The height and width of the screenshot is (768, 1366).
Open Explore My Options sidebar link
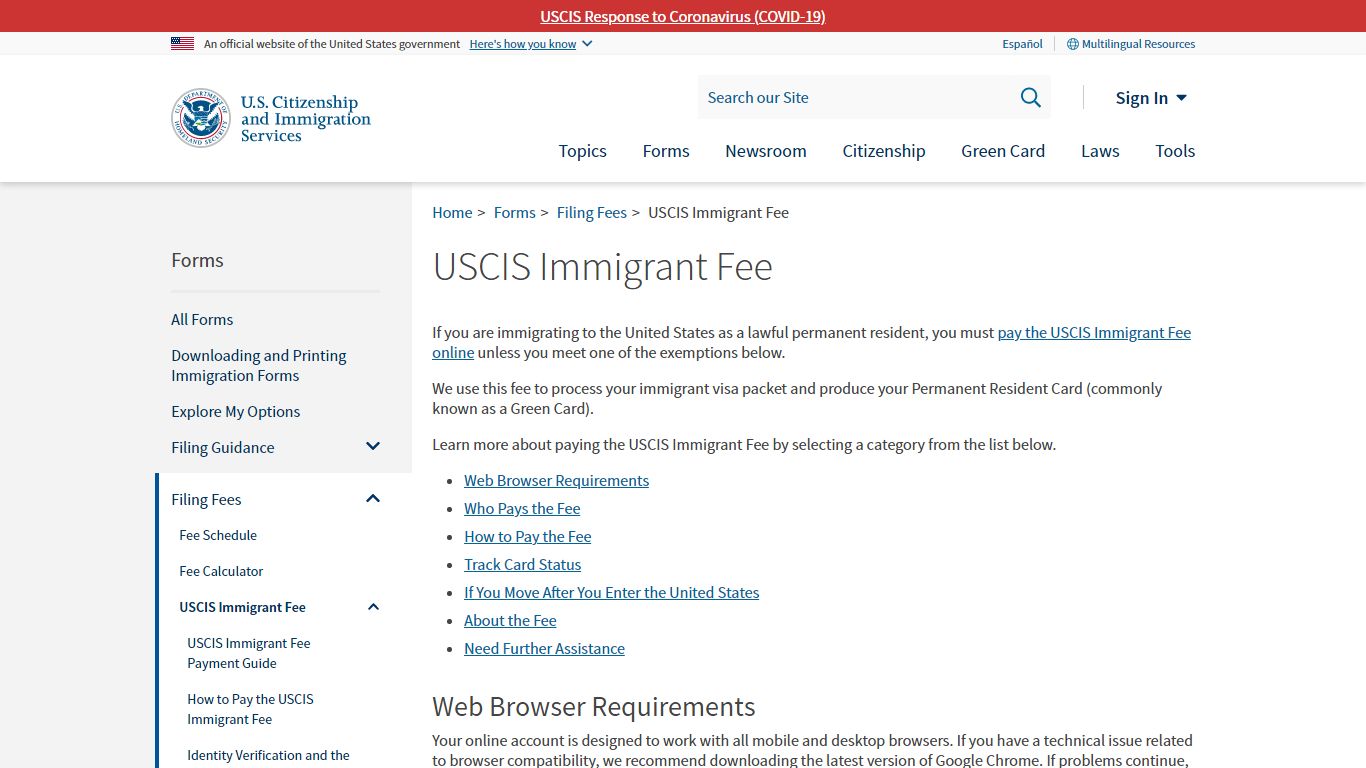coord(235,411)
